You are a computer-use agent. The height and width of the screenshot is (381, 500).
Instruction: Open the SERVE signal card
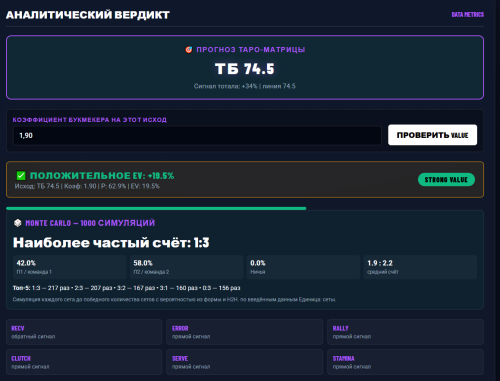tap(245, 362)
